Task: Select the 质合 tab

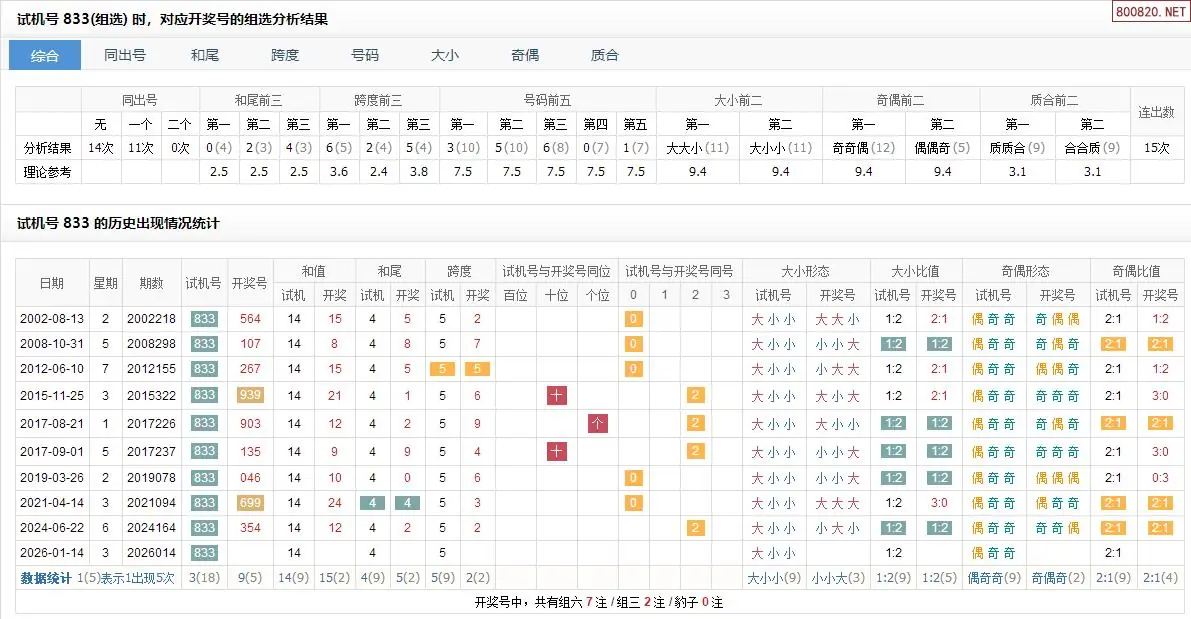Action: 605,55
